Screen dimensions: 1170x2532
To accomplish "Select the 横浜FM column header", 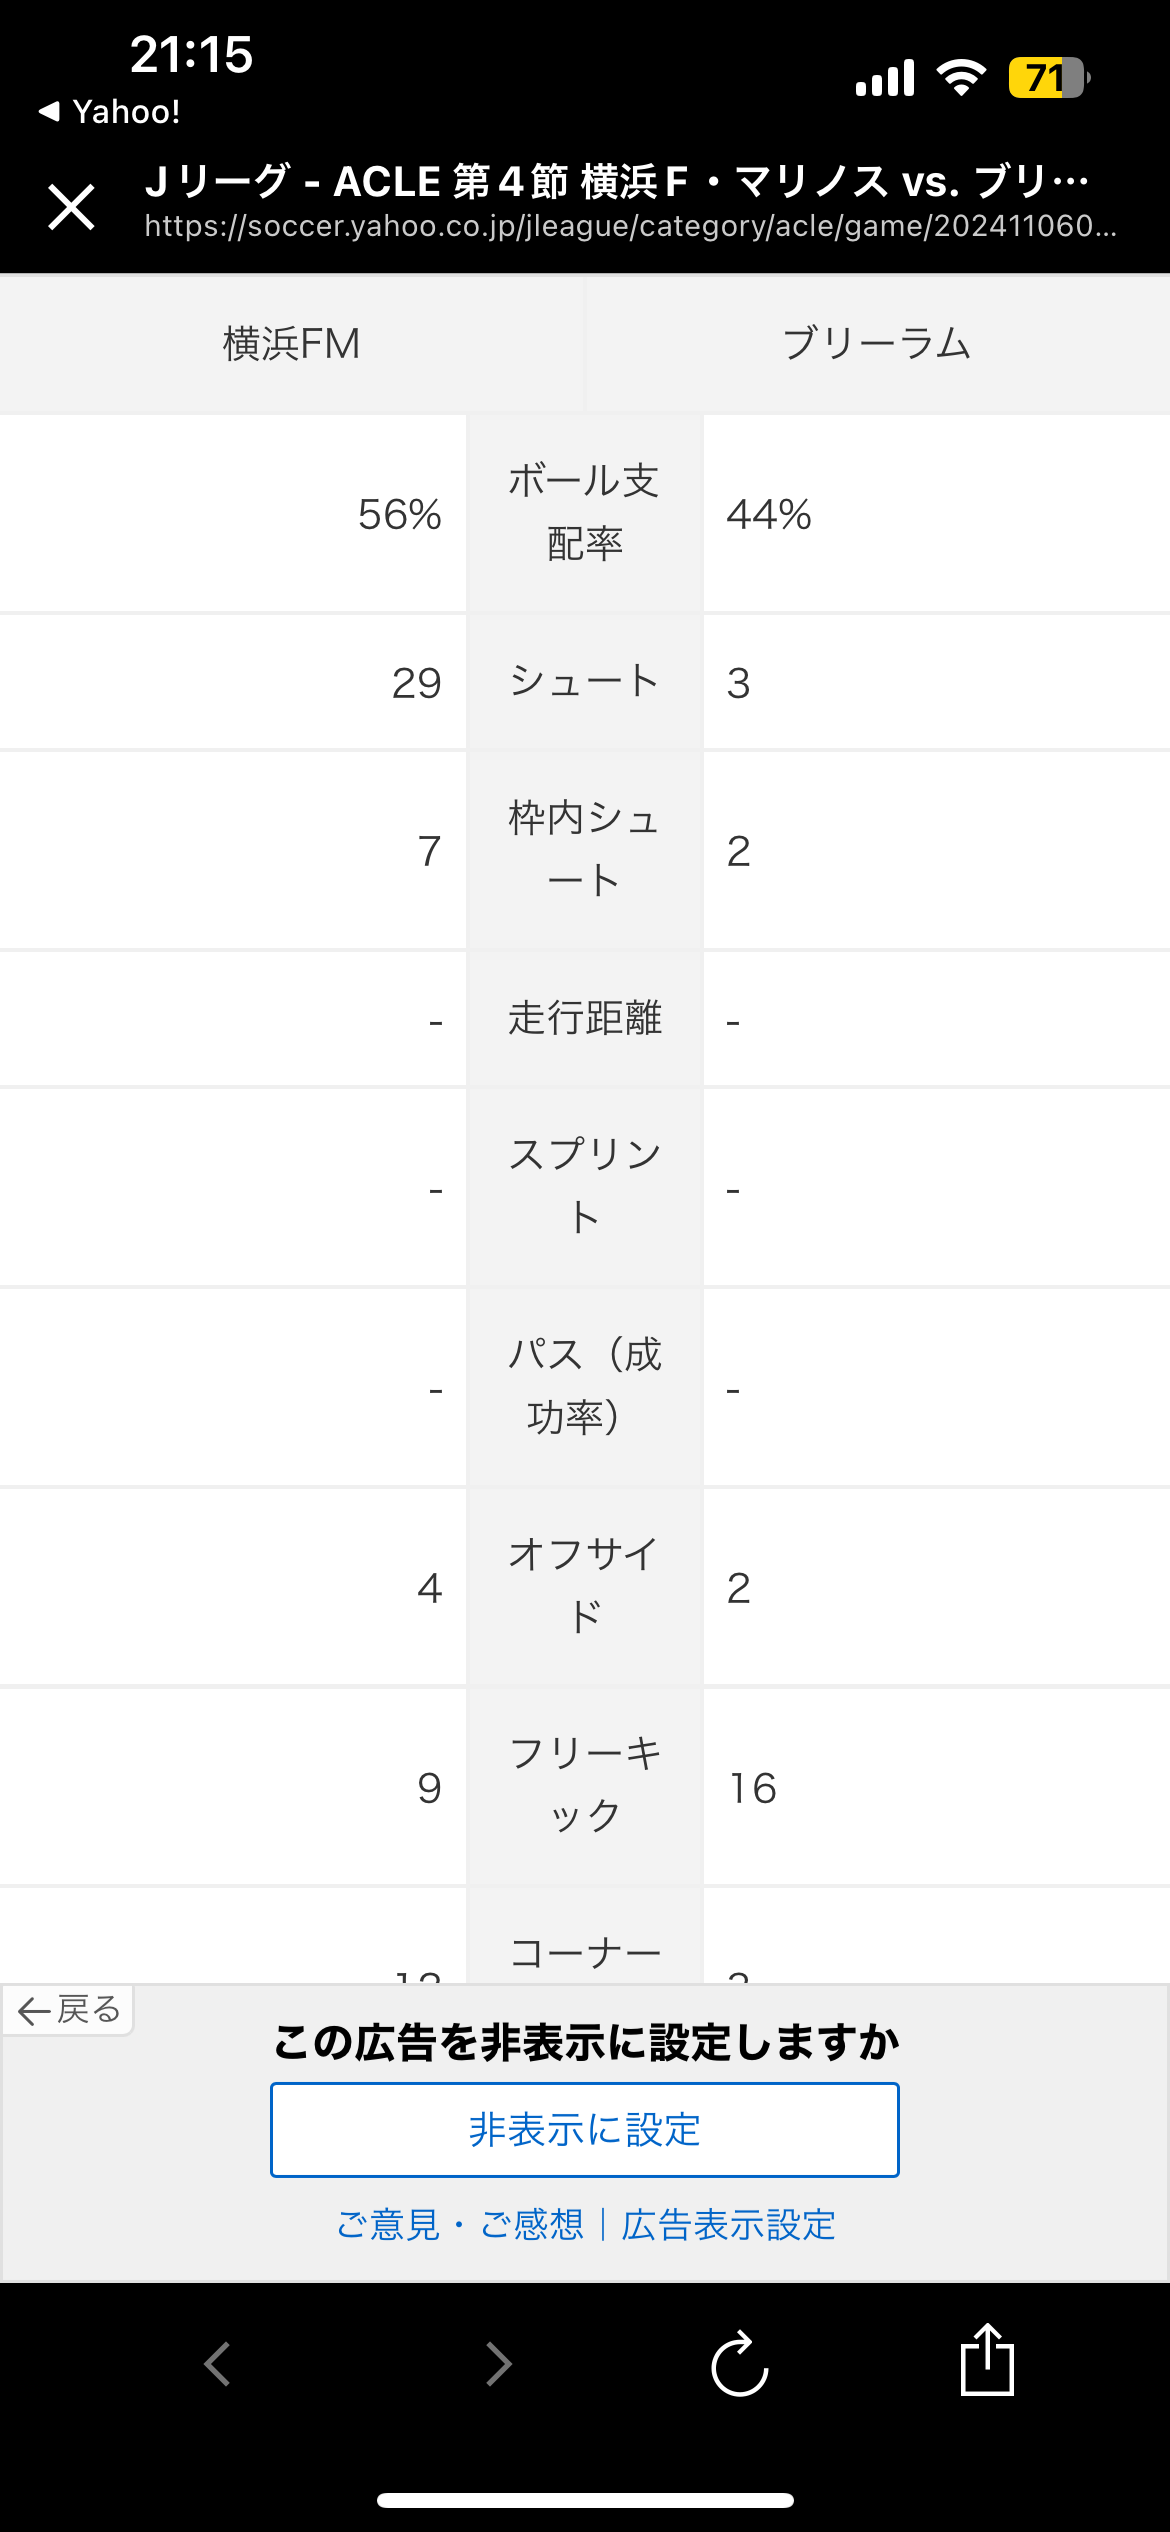I will (x=292, y=344).
